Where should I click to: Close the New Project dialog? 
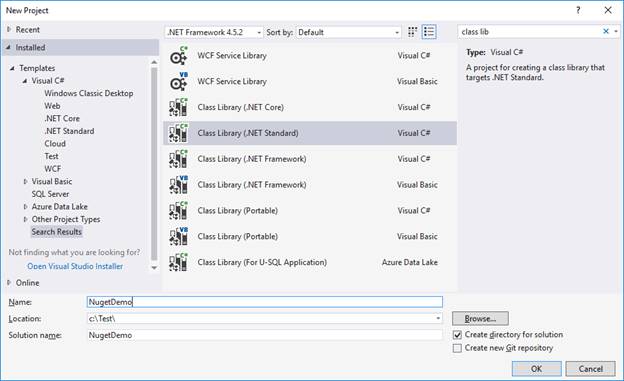pyautogui.click(x=608, y=10)
